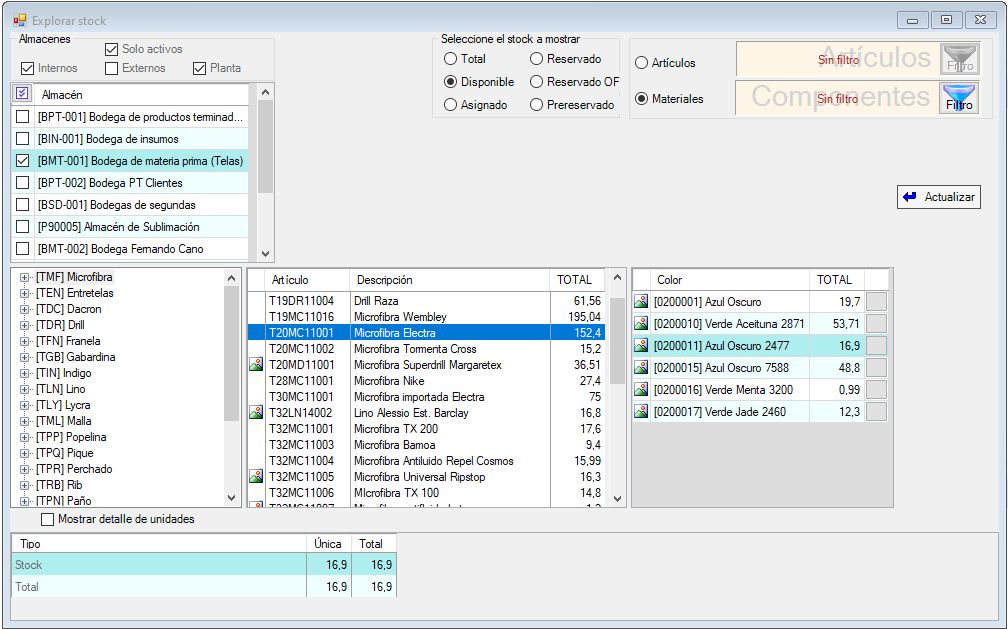Click image icon beside T20MD11001 article

(256, 365)
